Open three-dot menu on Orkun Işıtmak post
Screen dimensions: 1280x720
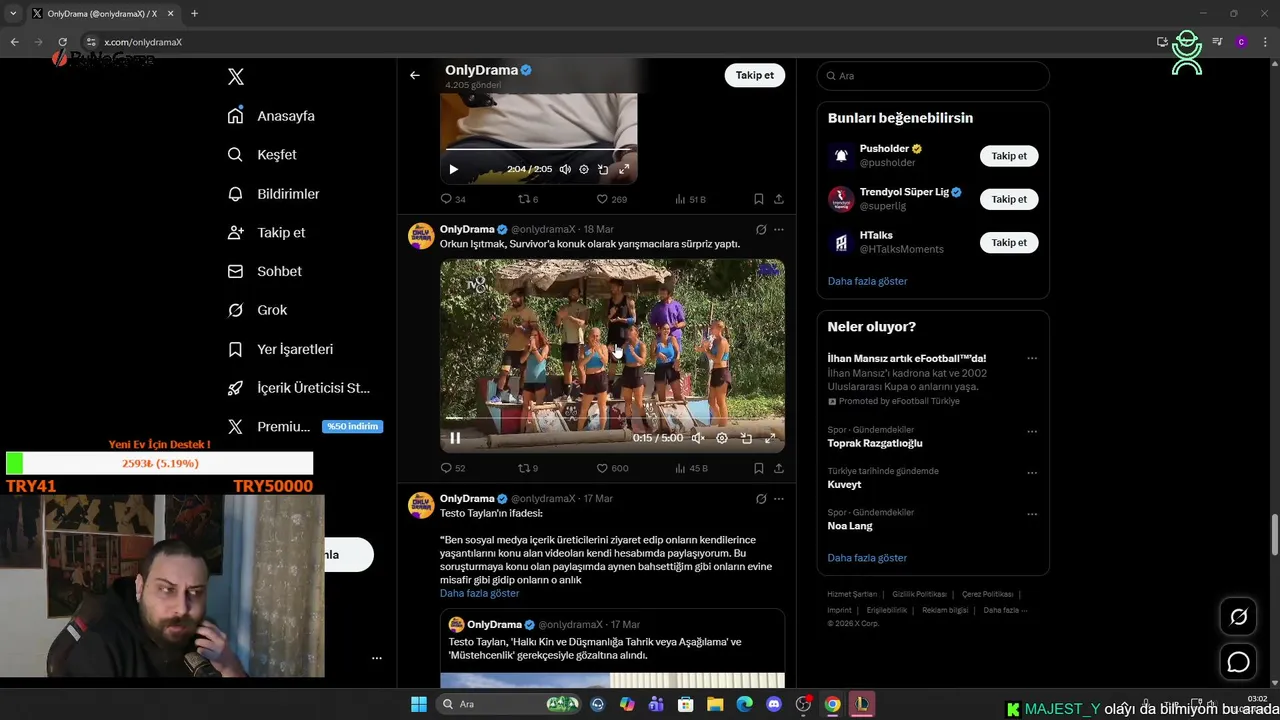click(x=779, y=230)
